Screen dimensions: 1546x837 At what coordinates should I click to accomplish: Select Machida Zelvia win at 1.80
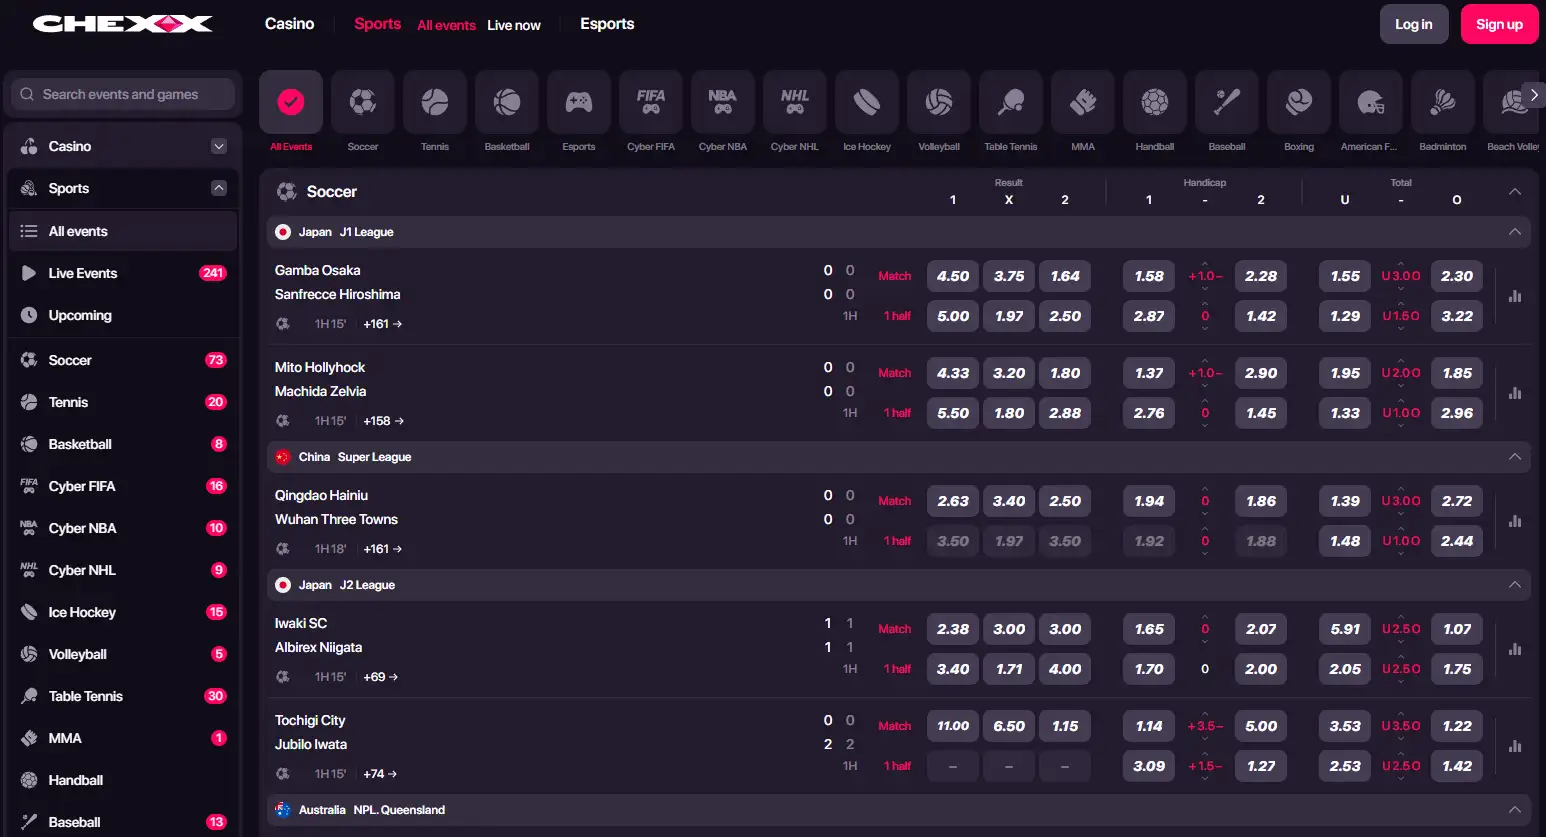[x=1065, y=373]
